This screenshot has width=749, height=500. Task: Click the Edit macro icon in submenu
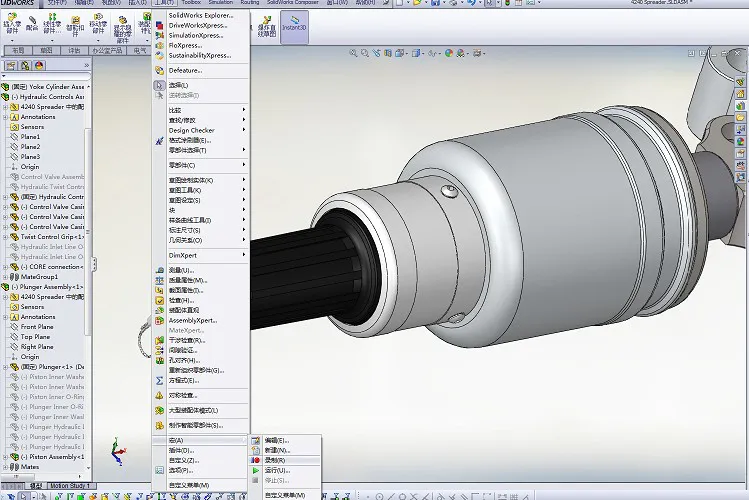coord(256,440)
